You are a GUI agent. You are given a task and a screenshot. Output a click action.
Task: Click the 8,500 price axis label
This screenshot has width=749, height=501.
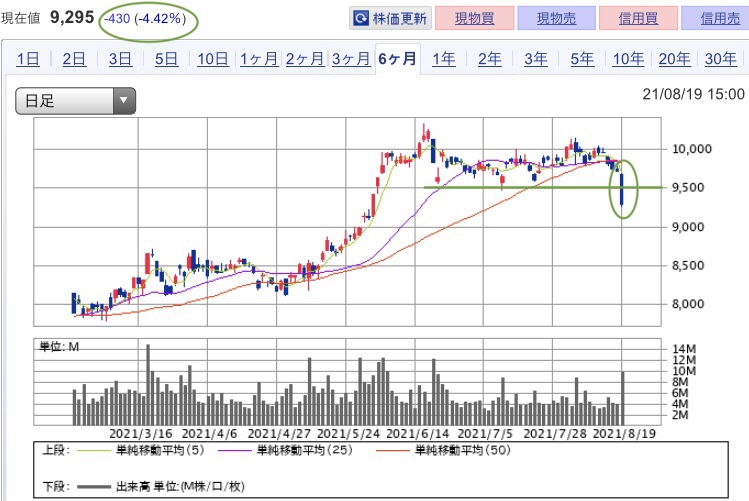click(688, 266)
